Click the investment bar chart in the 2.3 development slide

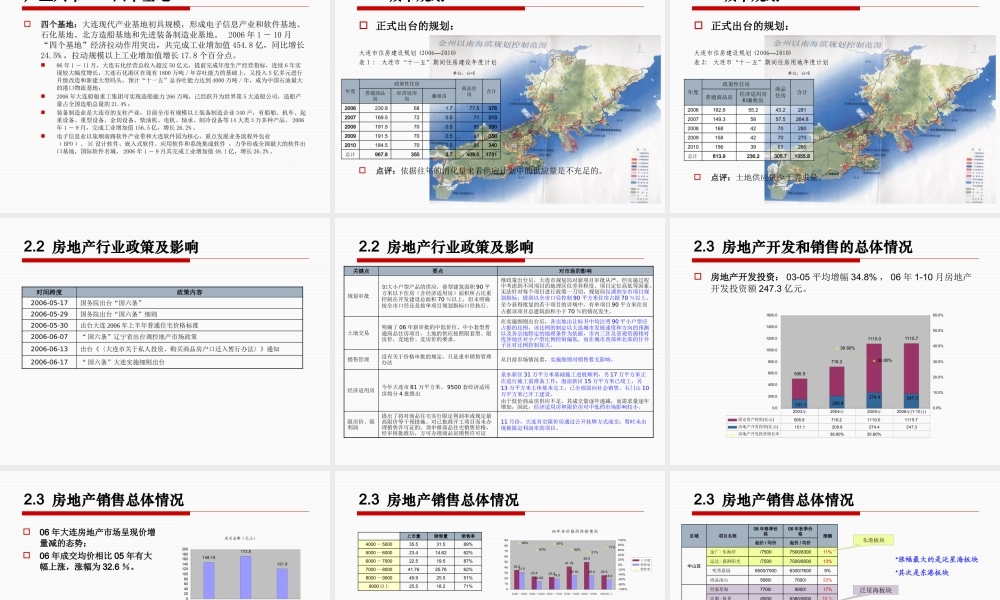click(835, 374)
